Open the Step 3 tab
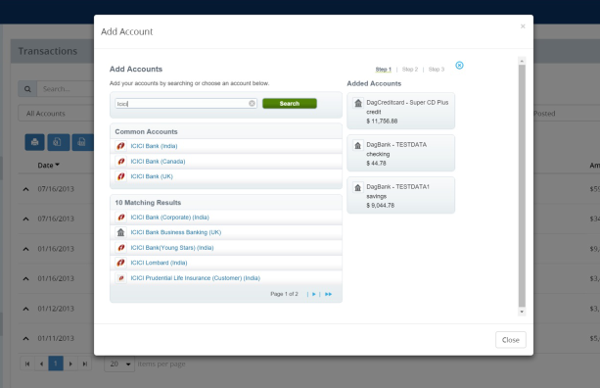Image resolution: width=600 pixels, height=388 pixels. pos(436,69)
